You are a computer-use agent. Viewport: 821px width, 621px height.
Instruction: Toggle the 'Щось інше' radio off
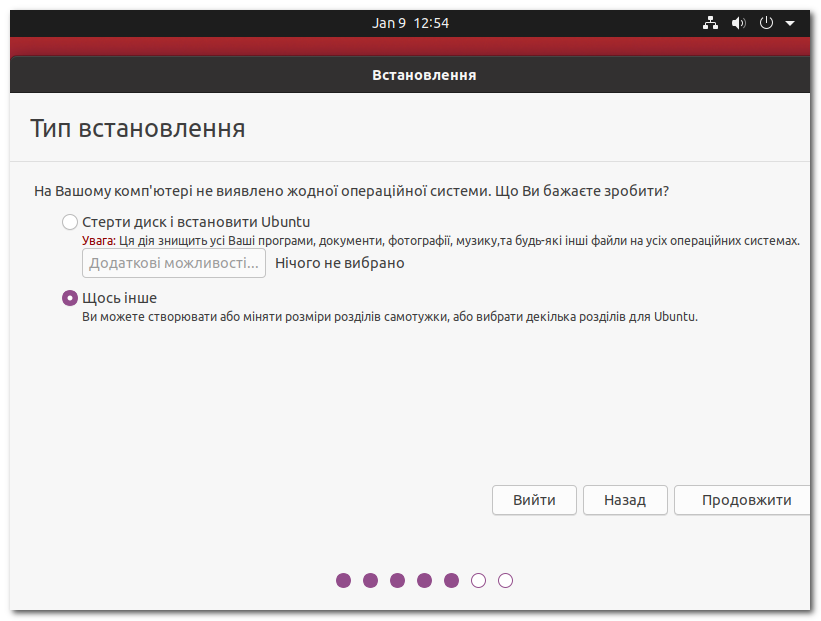coord(69,297)
